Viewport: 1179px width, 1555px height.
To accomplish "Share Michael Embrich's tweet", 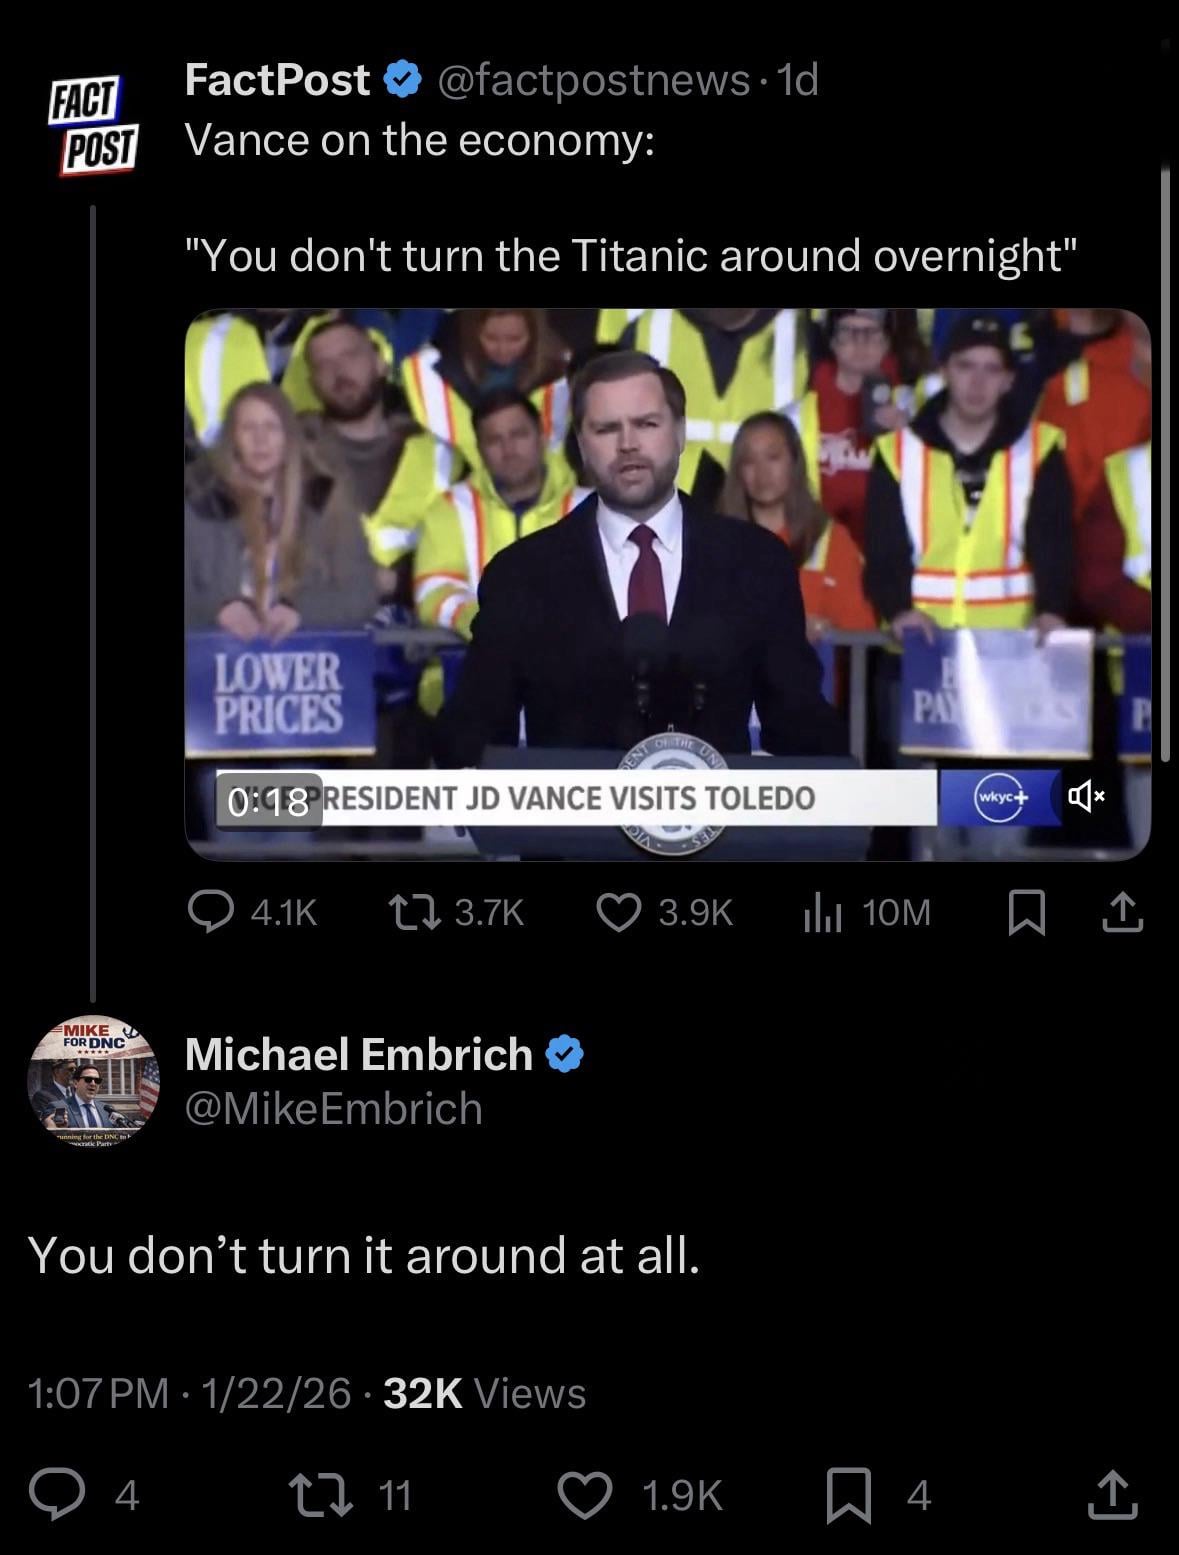I will [x=1112, y=1496].
